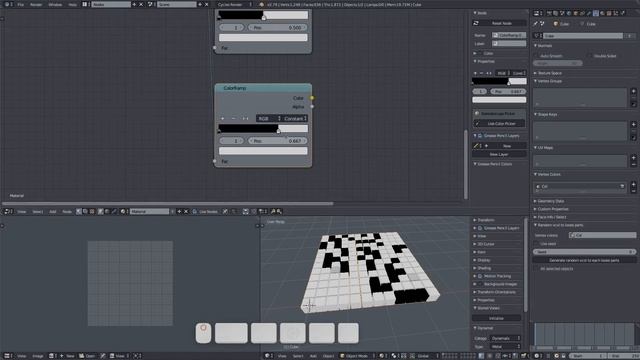Toggle Grease Pencil Layers checkbox in viewport sidebar

[480, 228]
